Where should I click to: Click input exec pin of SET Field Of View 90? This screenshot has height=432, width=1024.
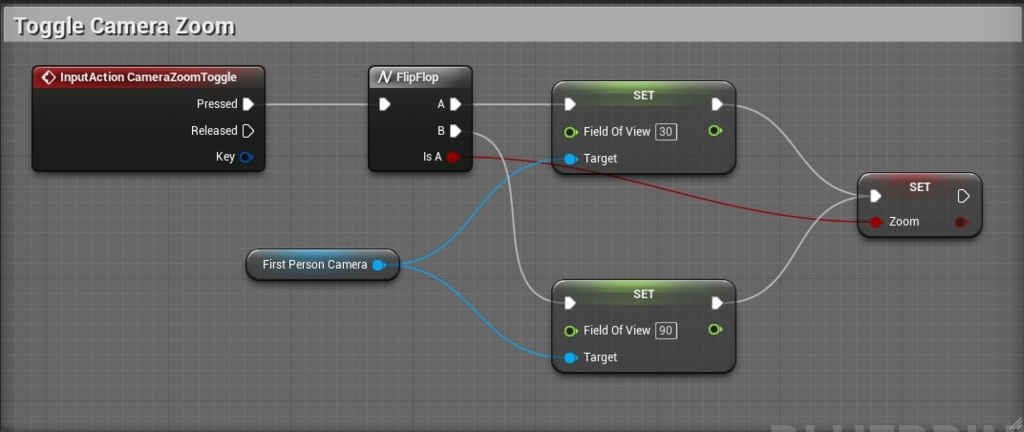570,303
